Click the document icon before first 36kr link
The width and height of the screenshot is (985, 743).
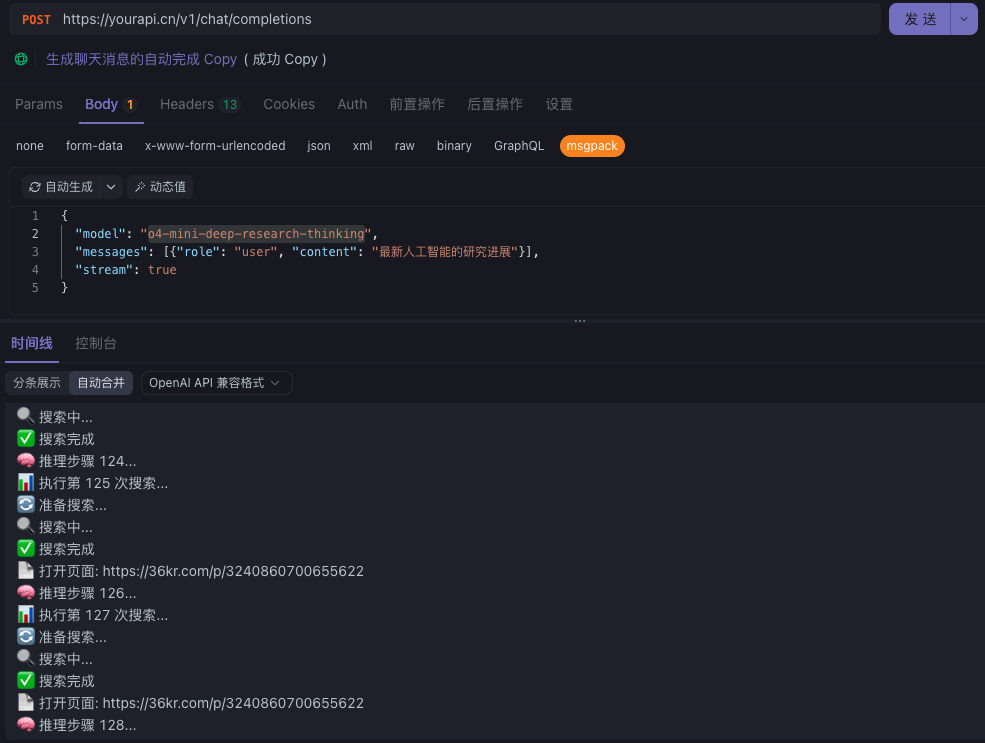pos(26,570)
